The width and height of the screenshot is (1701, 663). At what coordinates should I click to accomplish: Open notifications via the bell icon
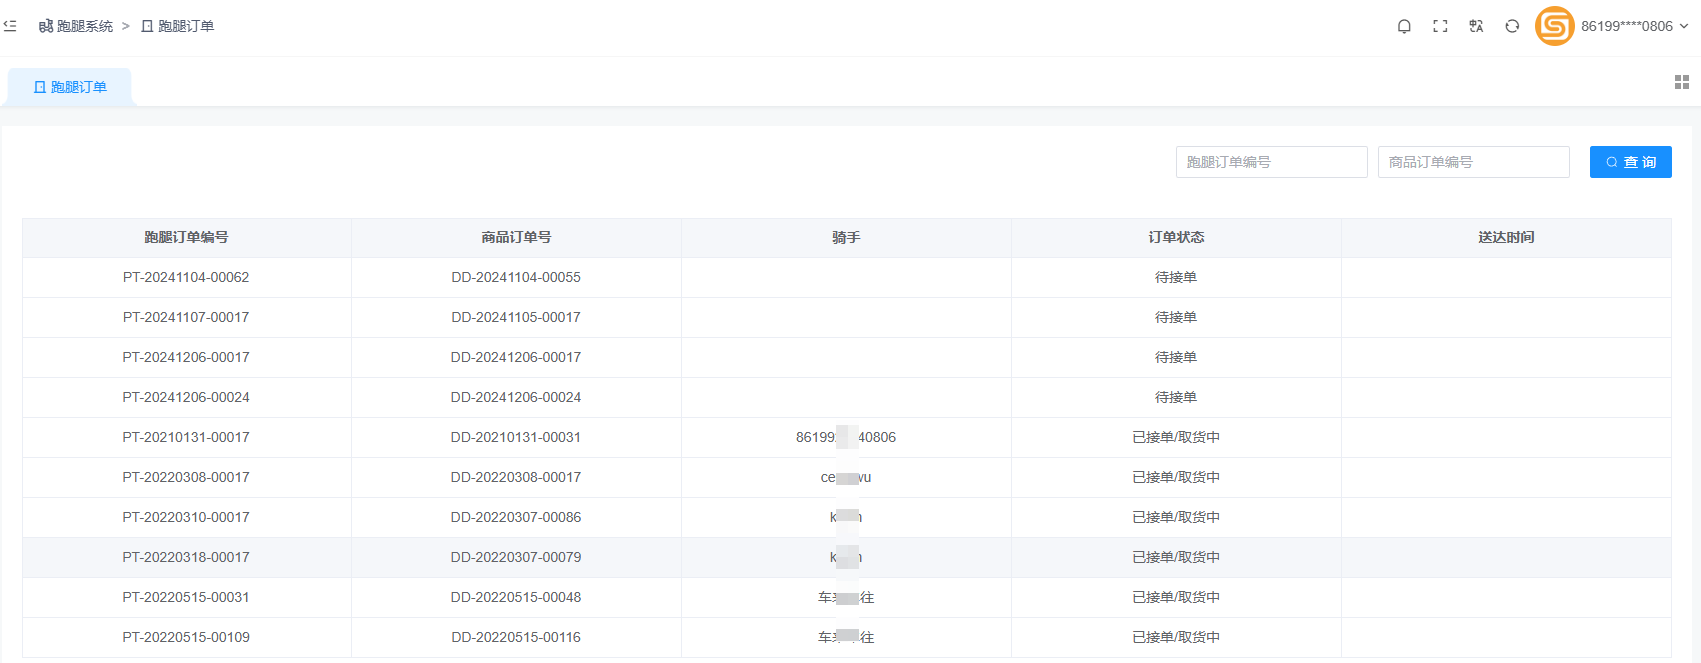pos(1404,26)
